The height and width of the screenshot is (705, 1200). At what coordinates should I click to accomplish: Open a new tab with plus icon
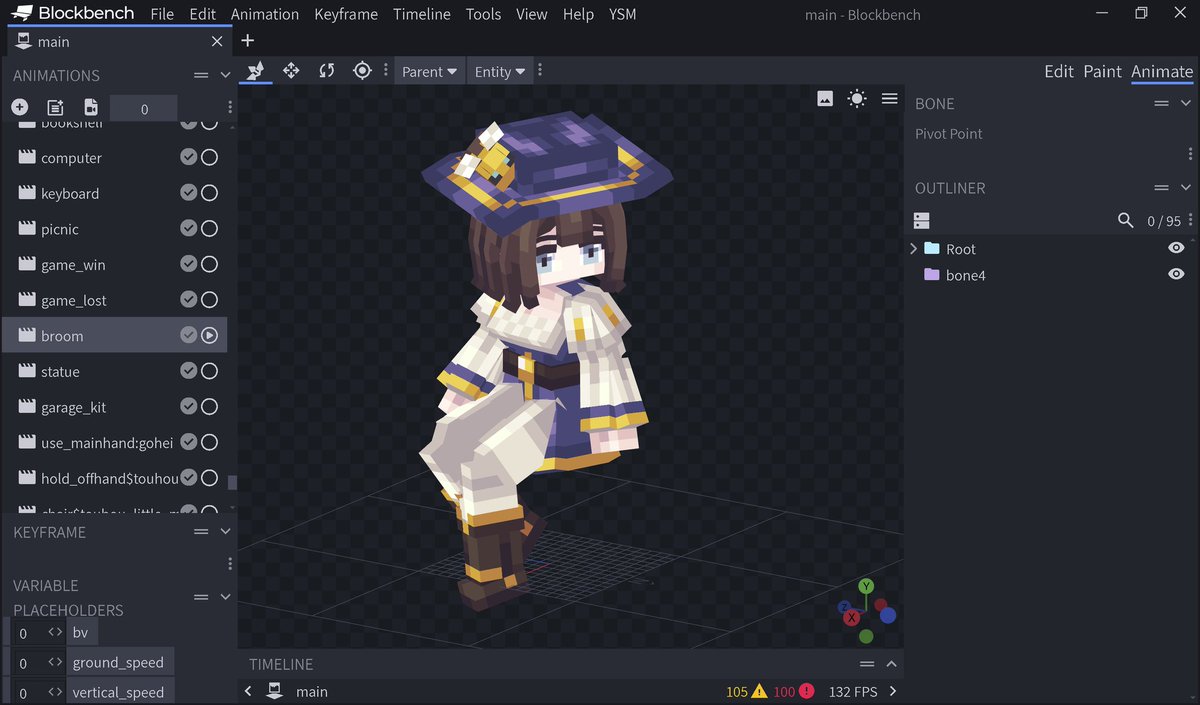point(248,41)
